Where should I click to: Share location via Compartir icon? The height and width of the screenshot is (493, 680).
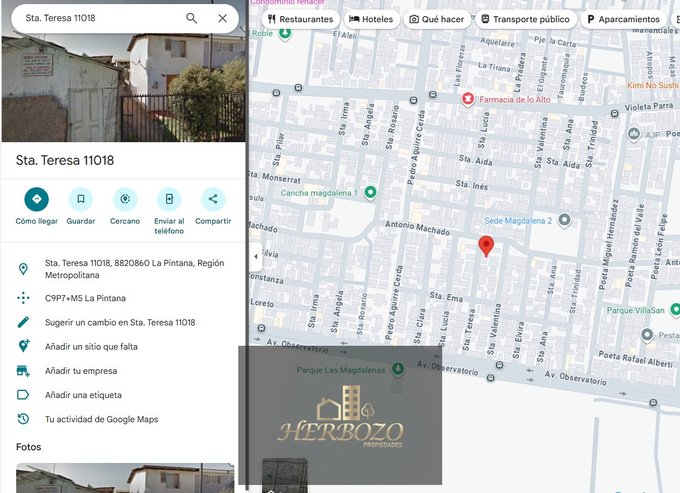point(212,199)
